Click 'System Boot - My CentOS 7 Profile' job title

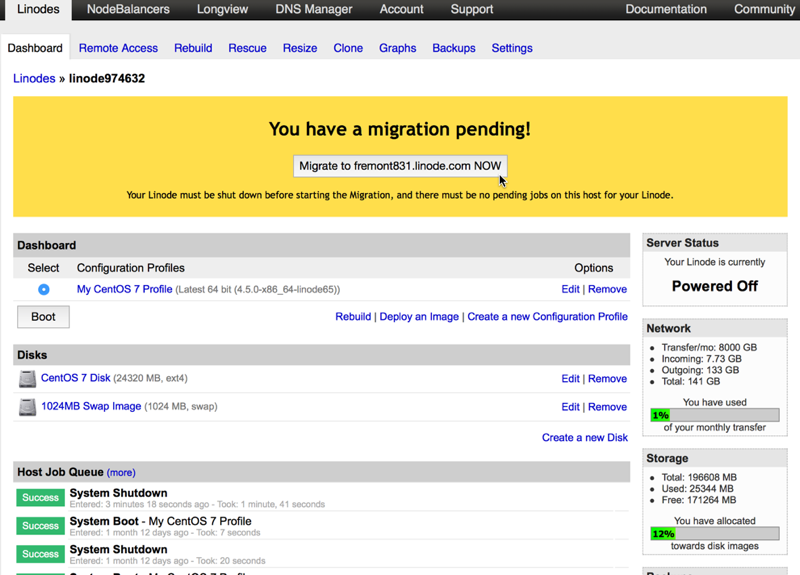pos(161,521)
